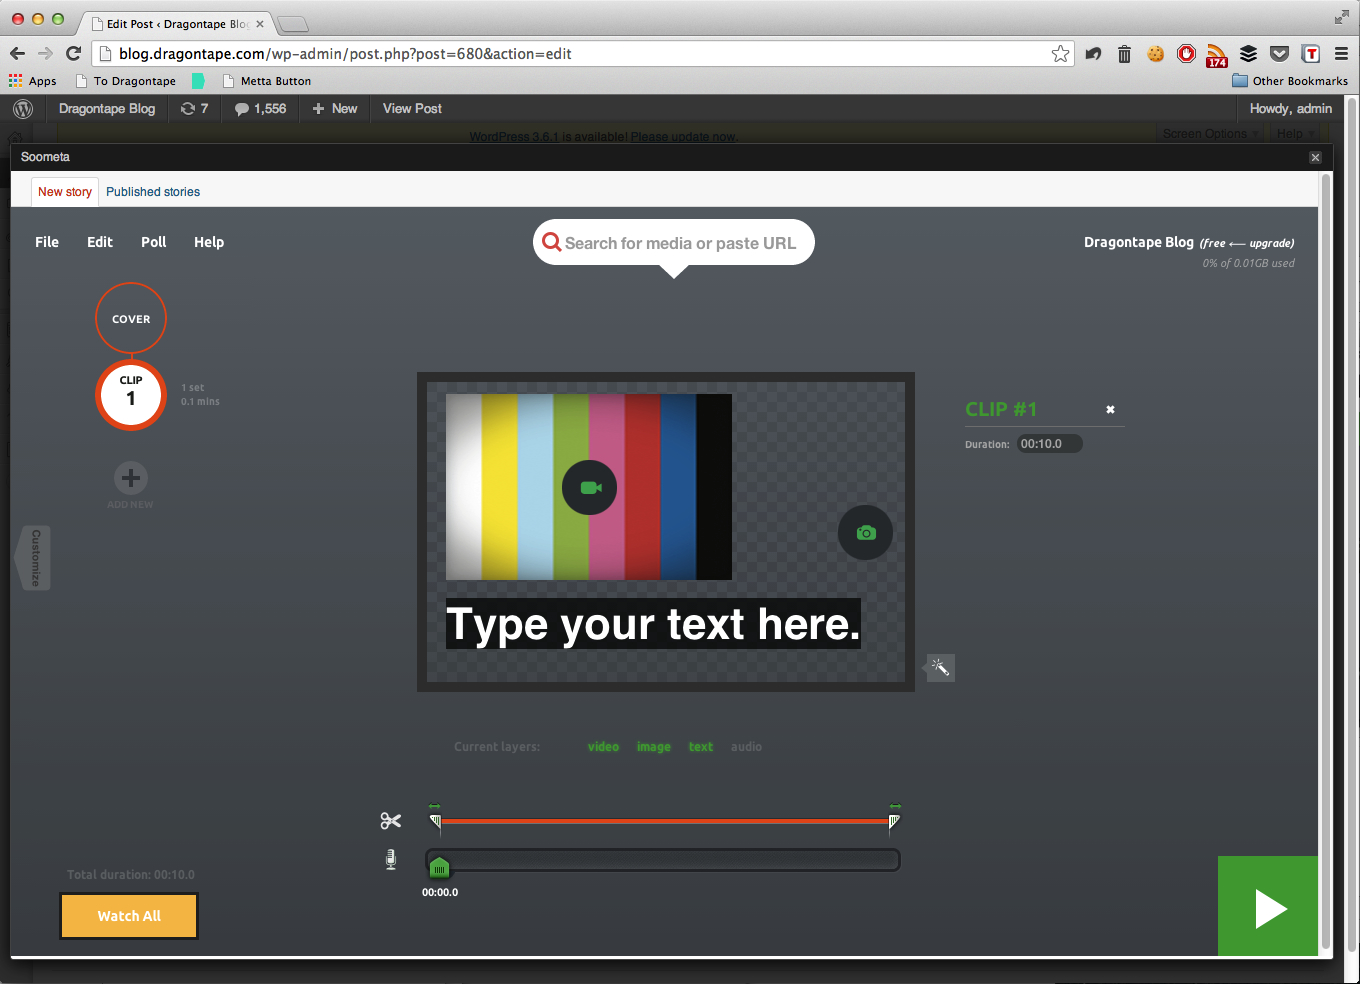This screenshot has height=984, width=1360.
Task: Click the green play button
Action: point(1268,906)
